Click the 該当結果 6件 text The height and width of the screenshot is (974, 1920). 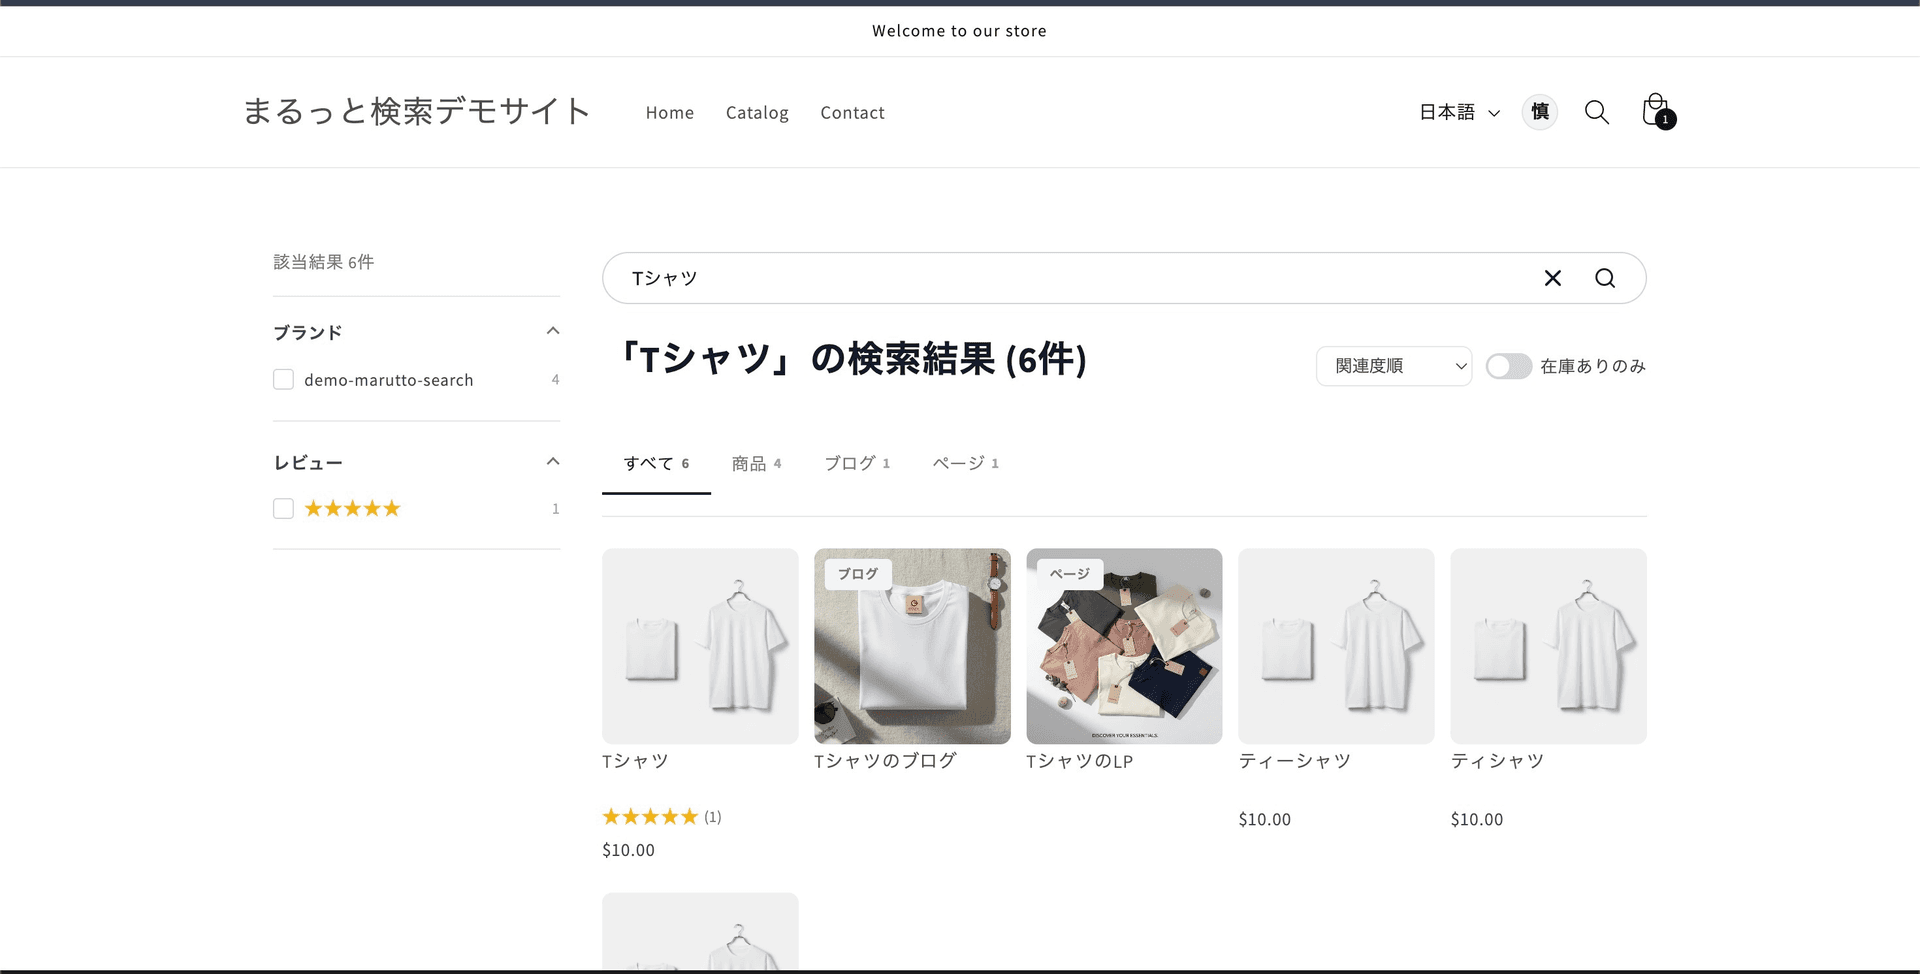(x=324, y=262)
